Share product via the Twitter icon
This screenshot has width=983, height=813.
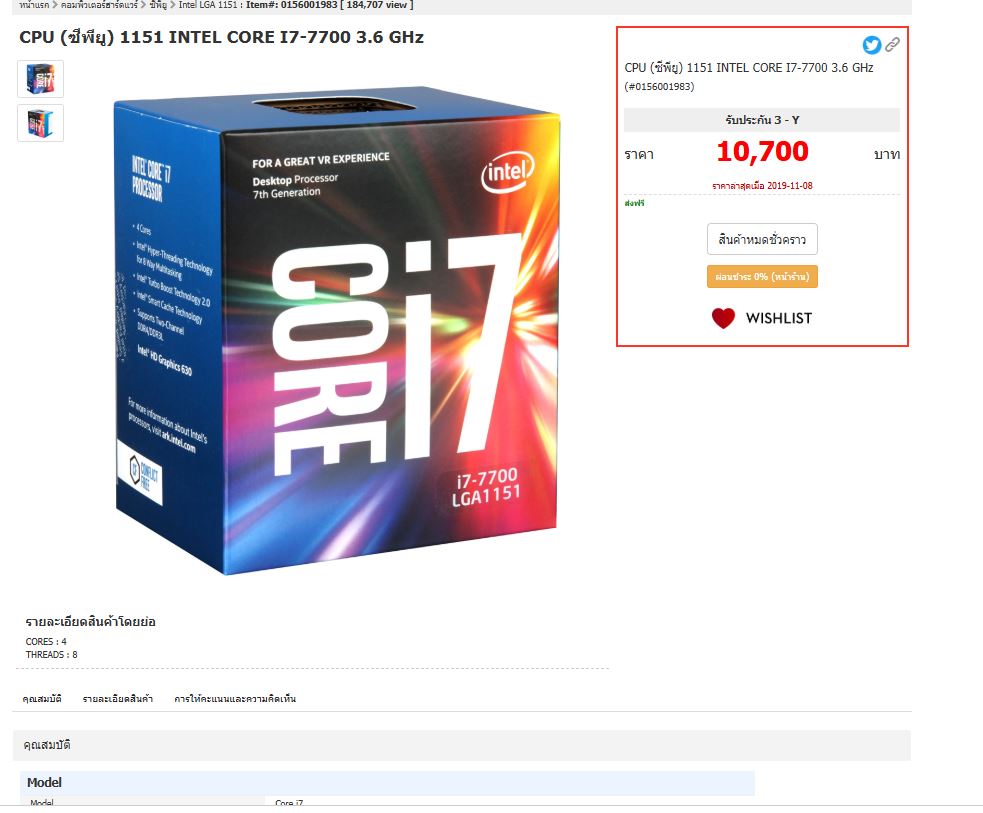[x=871, y=45]
